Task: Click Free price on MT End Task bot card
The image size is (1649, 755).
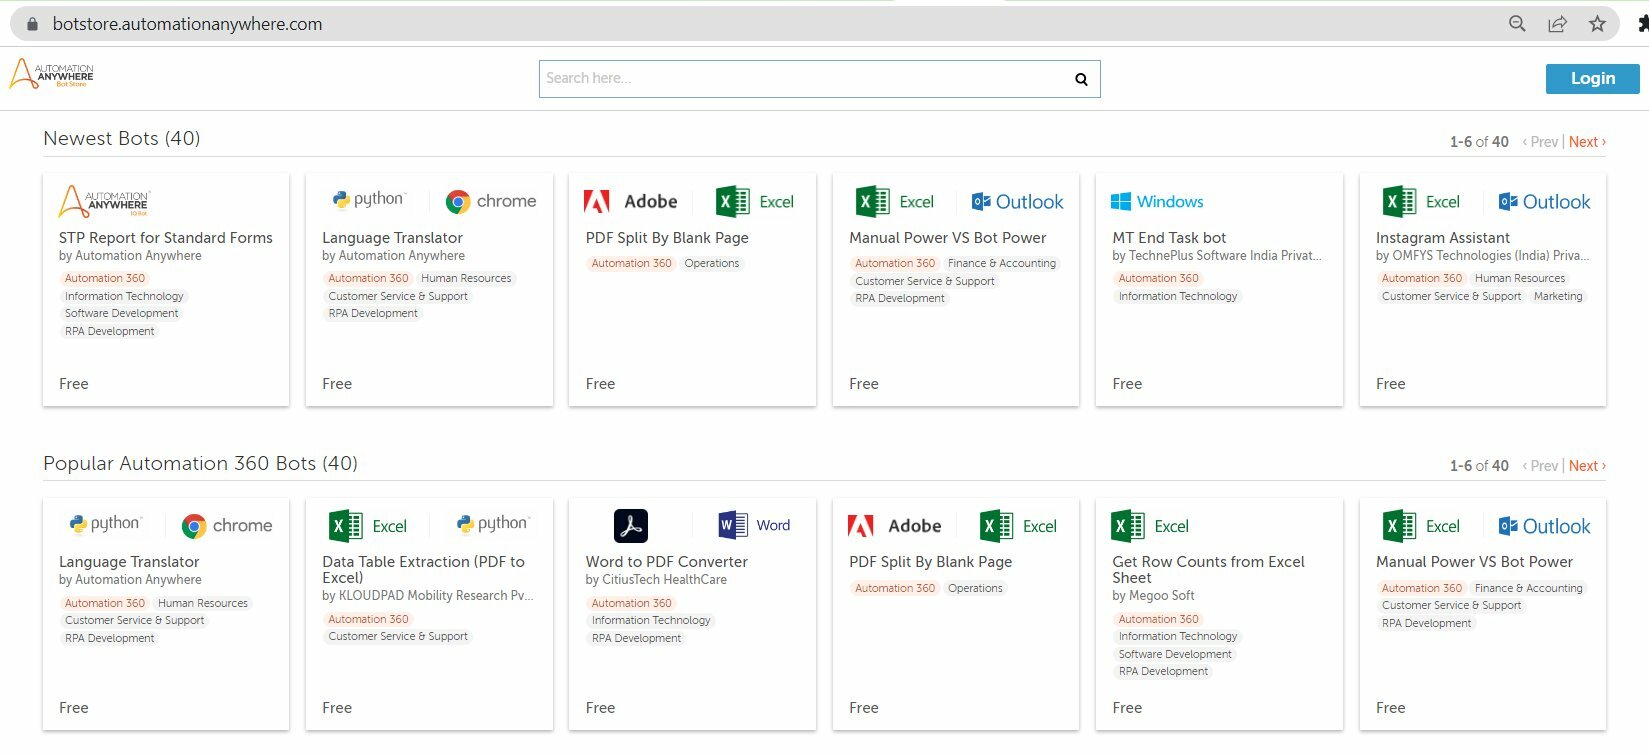Action: coord(1127,384)
